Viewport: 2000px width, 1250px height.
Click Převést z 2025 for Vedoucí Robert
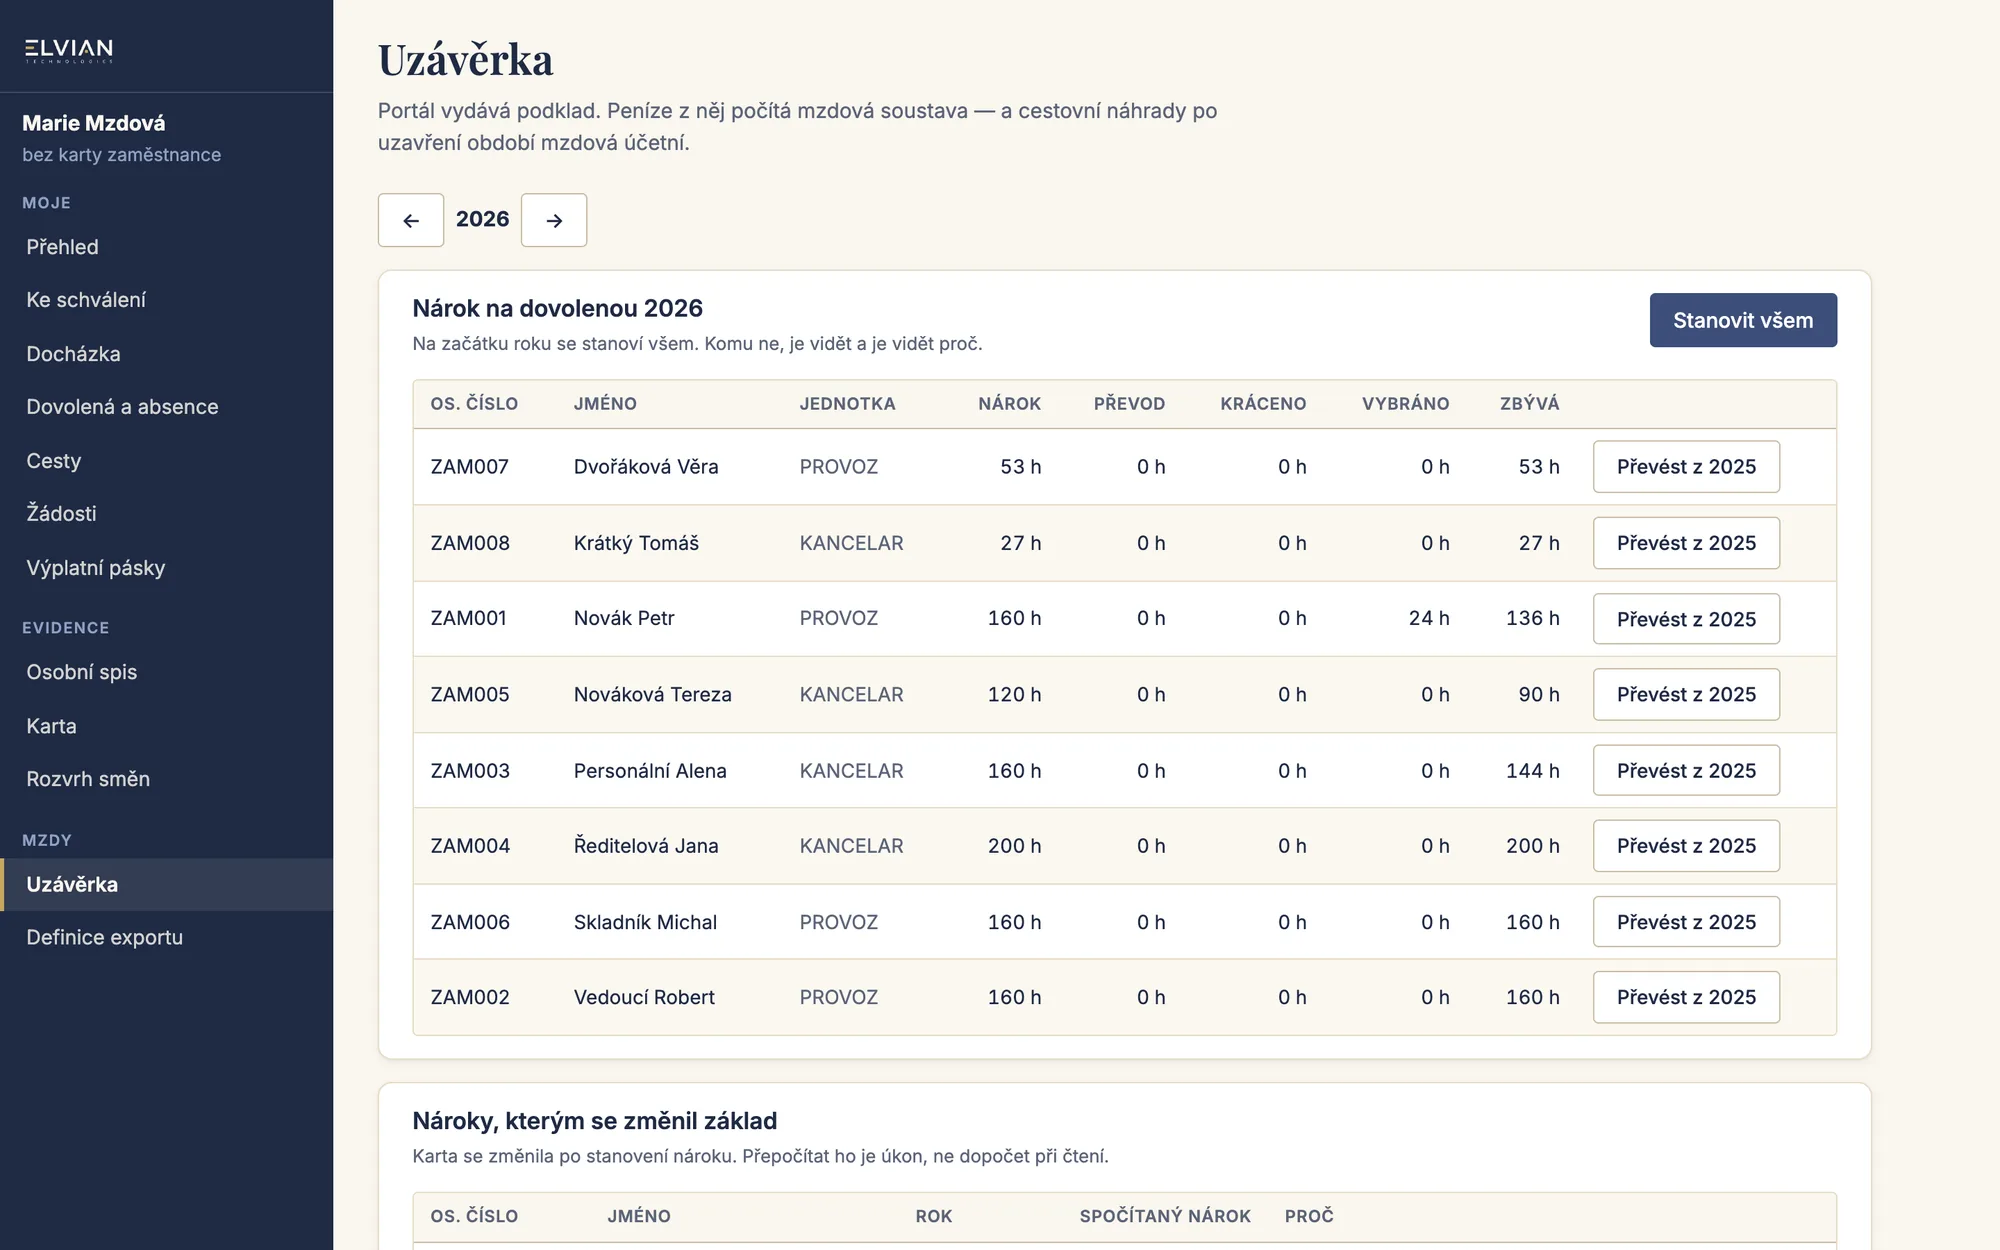tap(1686, 997)
